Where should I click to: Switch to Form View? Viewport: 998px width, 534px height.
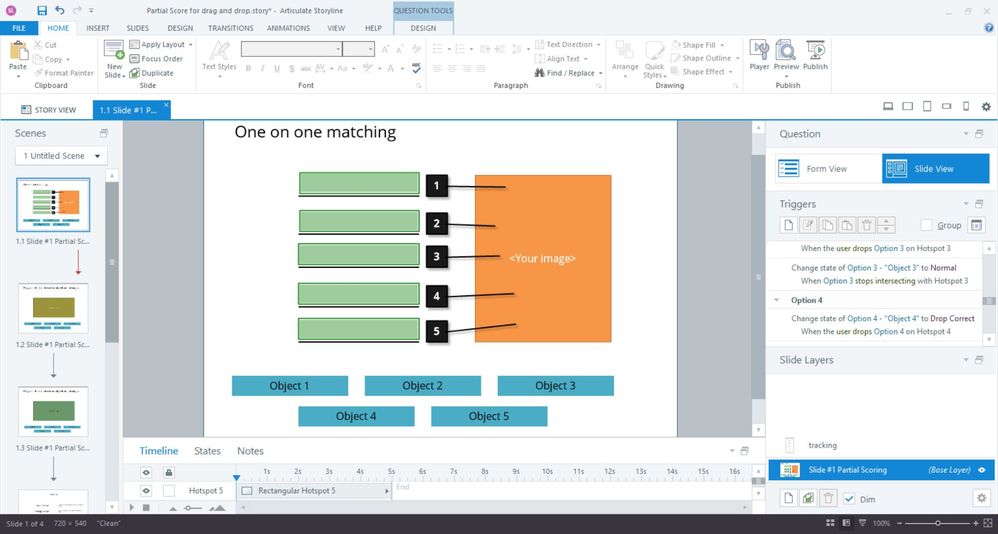click(824, 169)
